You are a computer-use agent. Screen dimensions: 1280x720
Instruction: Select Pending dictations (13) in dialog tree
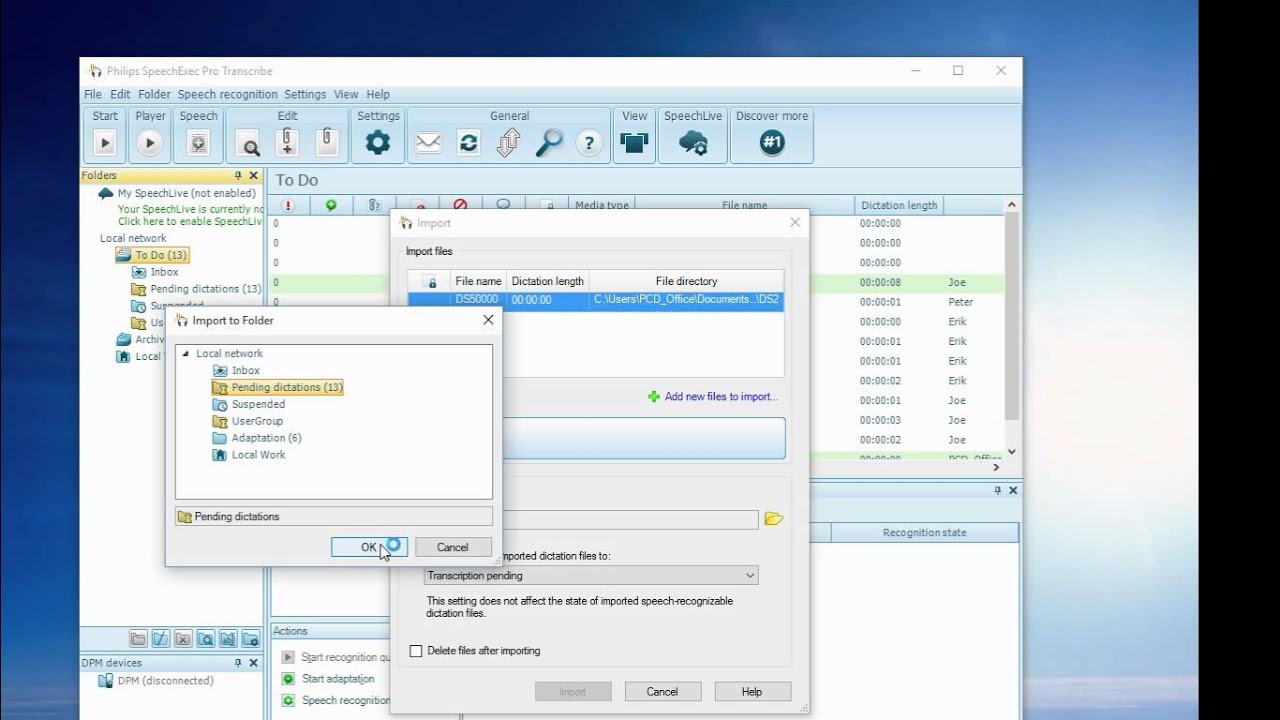click(278, 387)
